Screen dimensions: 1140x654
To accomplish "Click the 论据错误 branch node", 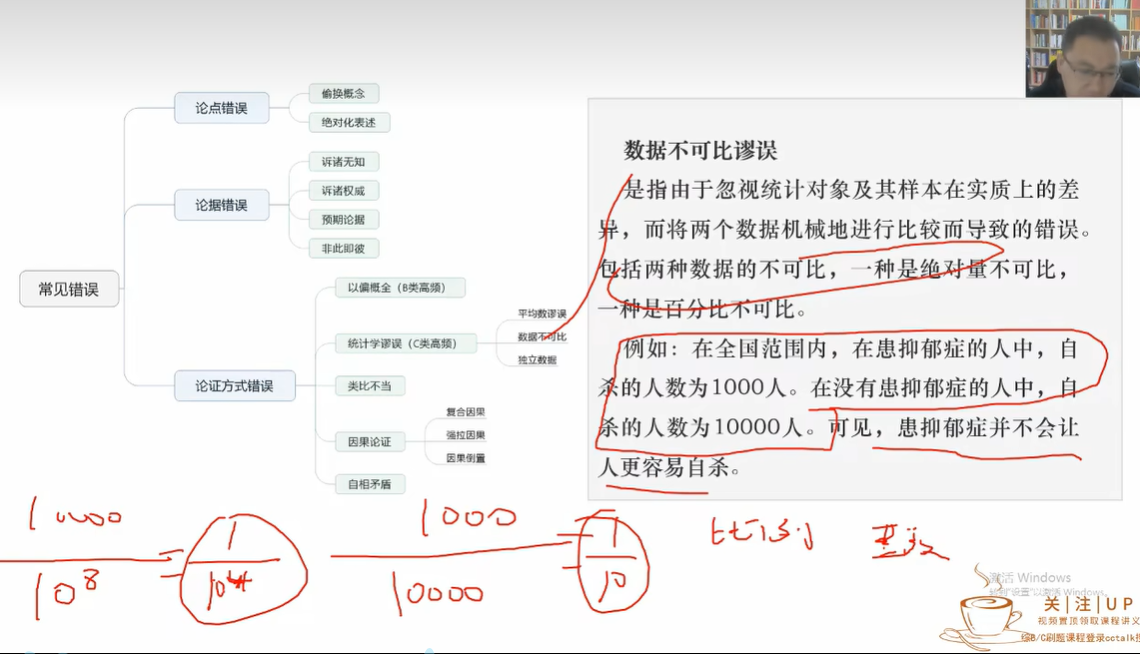I will [221, 205].
